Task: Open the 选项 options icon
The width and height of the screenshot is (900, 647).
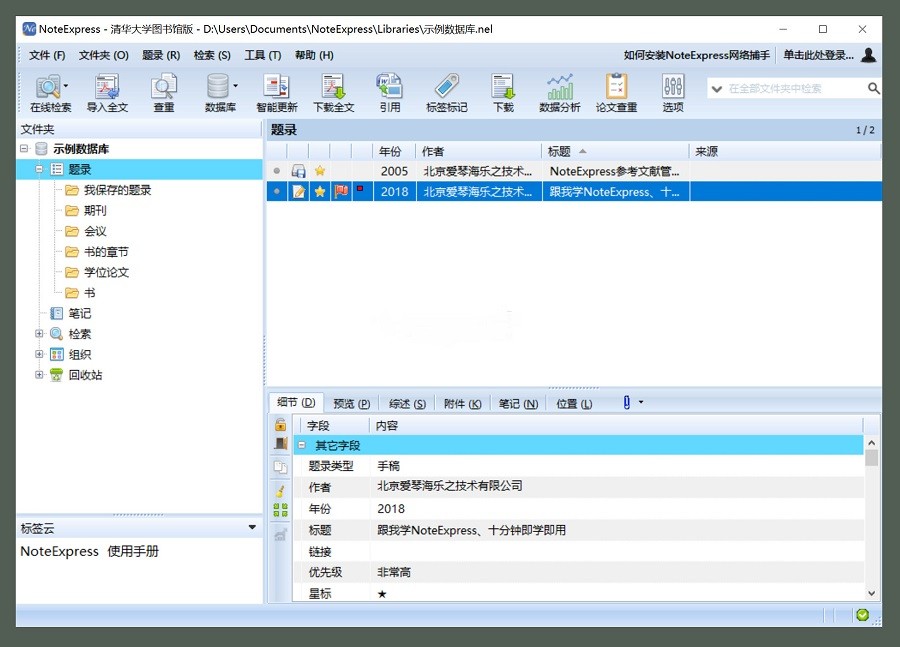Action: pyautogui.click(x=673, y=92)
